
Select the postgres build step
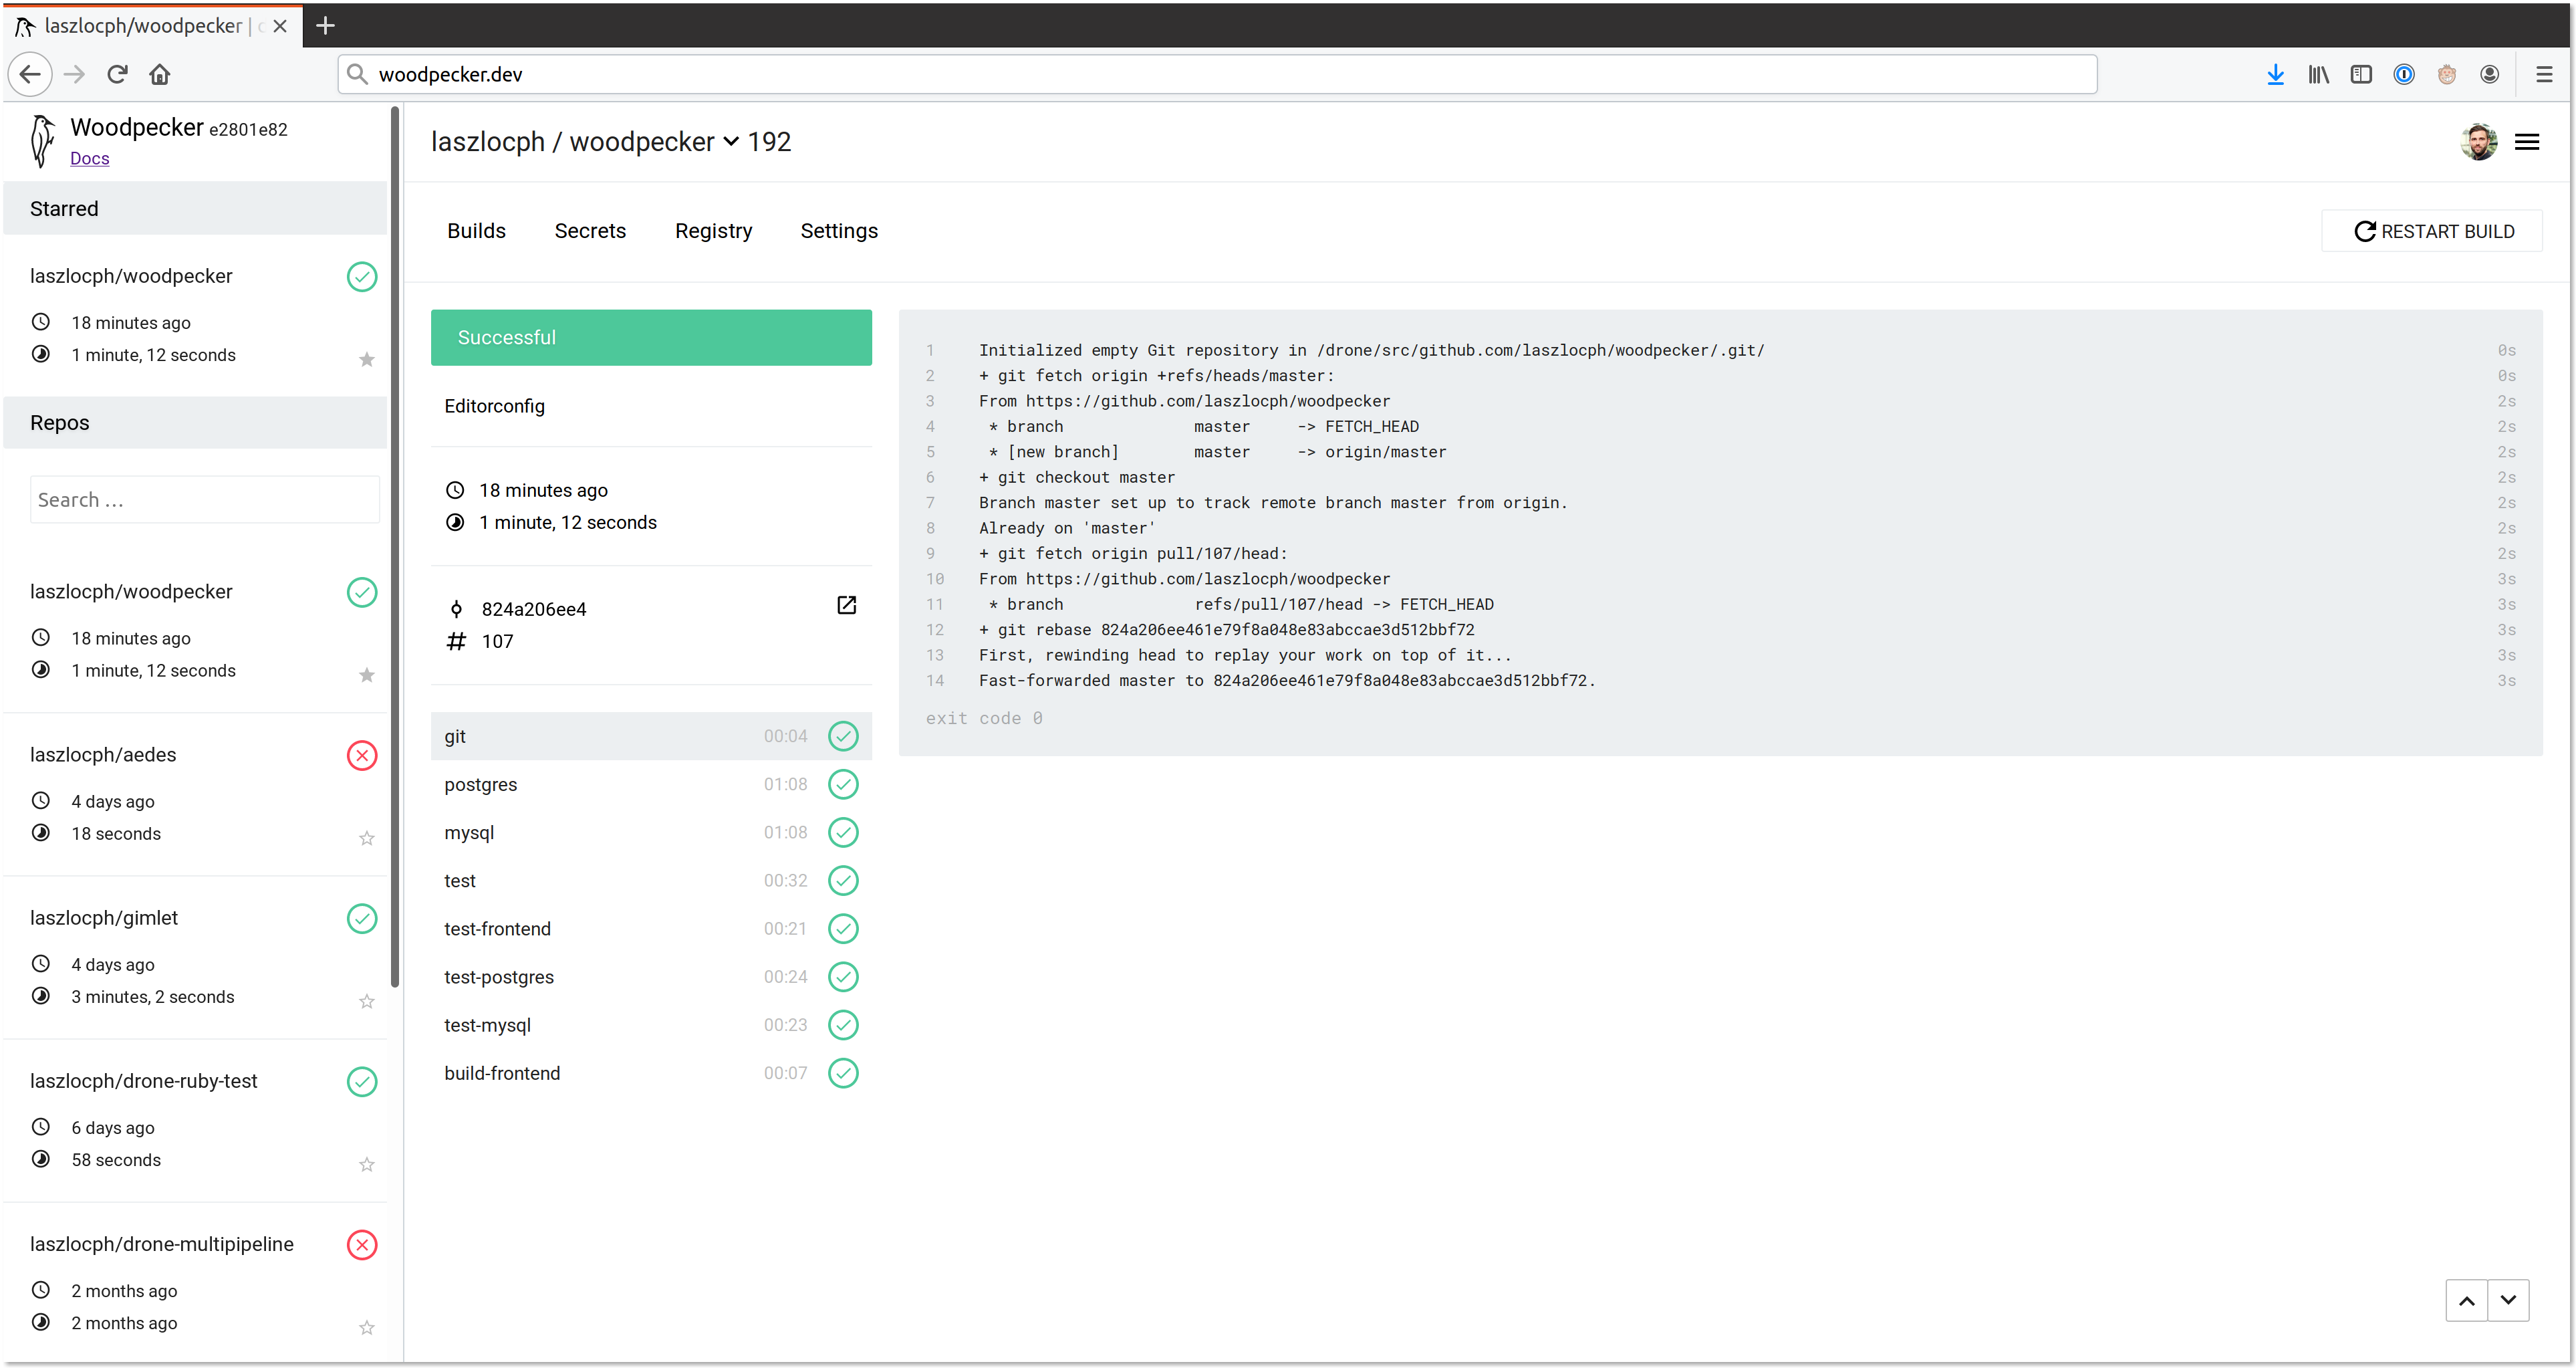(651, 784)
